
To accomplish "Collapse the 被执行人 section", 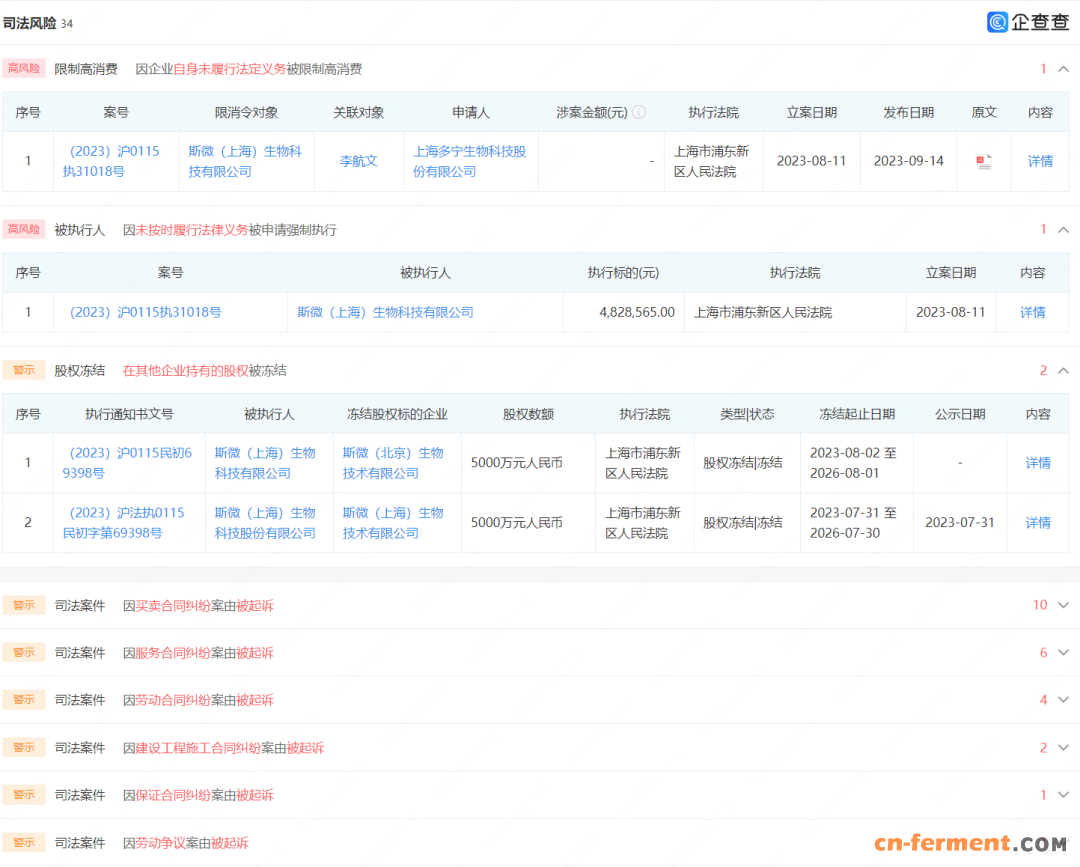I will (1063, 230).
